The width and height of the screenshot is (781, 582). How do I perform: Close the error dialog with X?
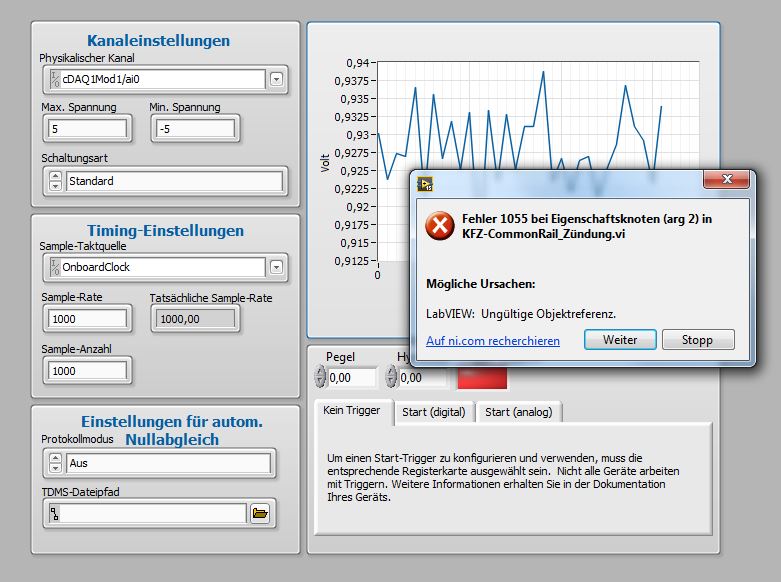(727, 179)
